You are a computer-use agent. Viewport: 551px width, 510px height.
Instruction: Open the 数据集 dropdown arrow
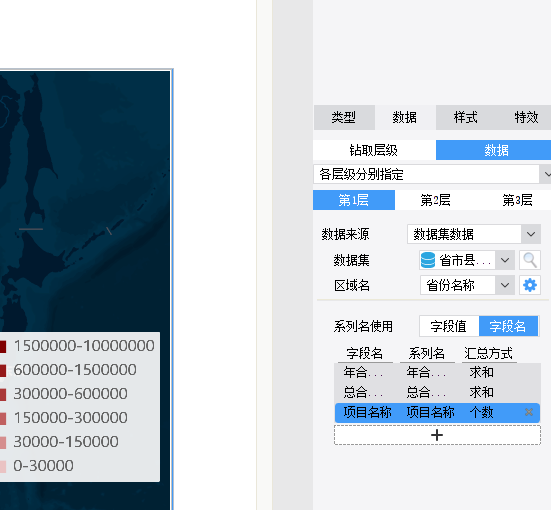coord(505,260)
